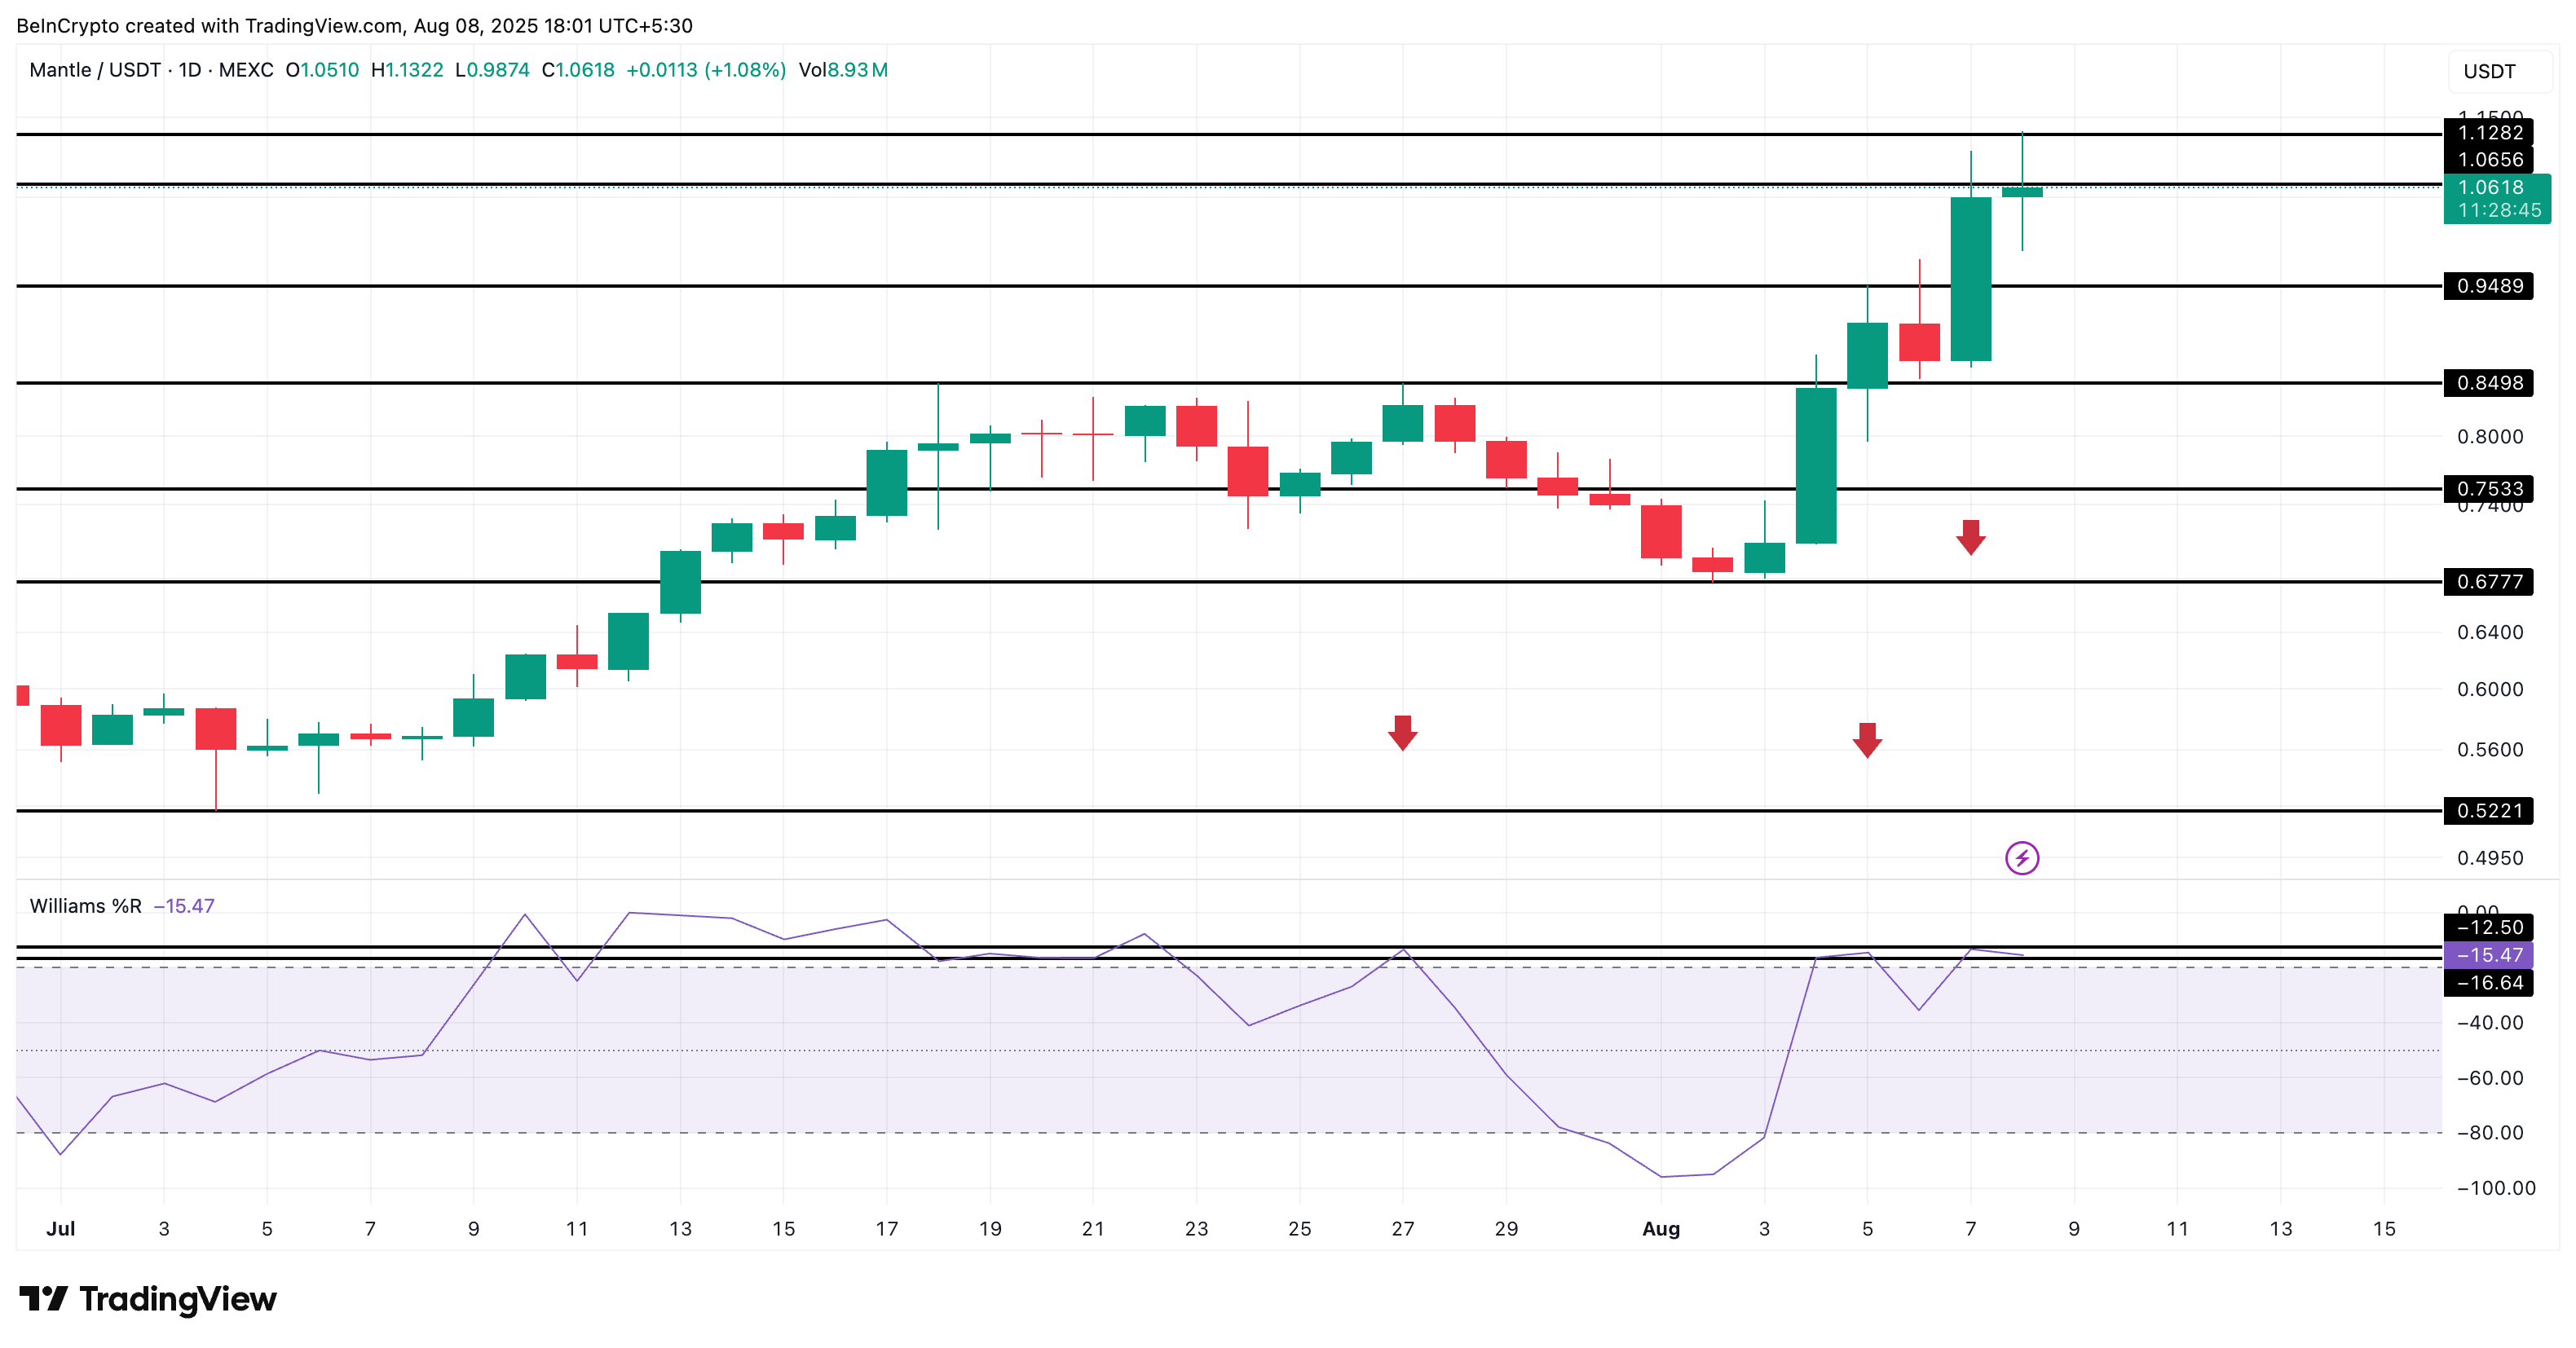
Task: Select the 1.1282 horizontal line price label
Action: tap(2488, 133)
